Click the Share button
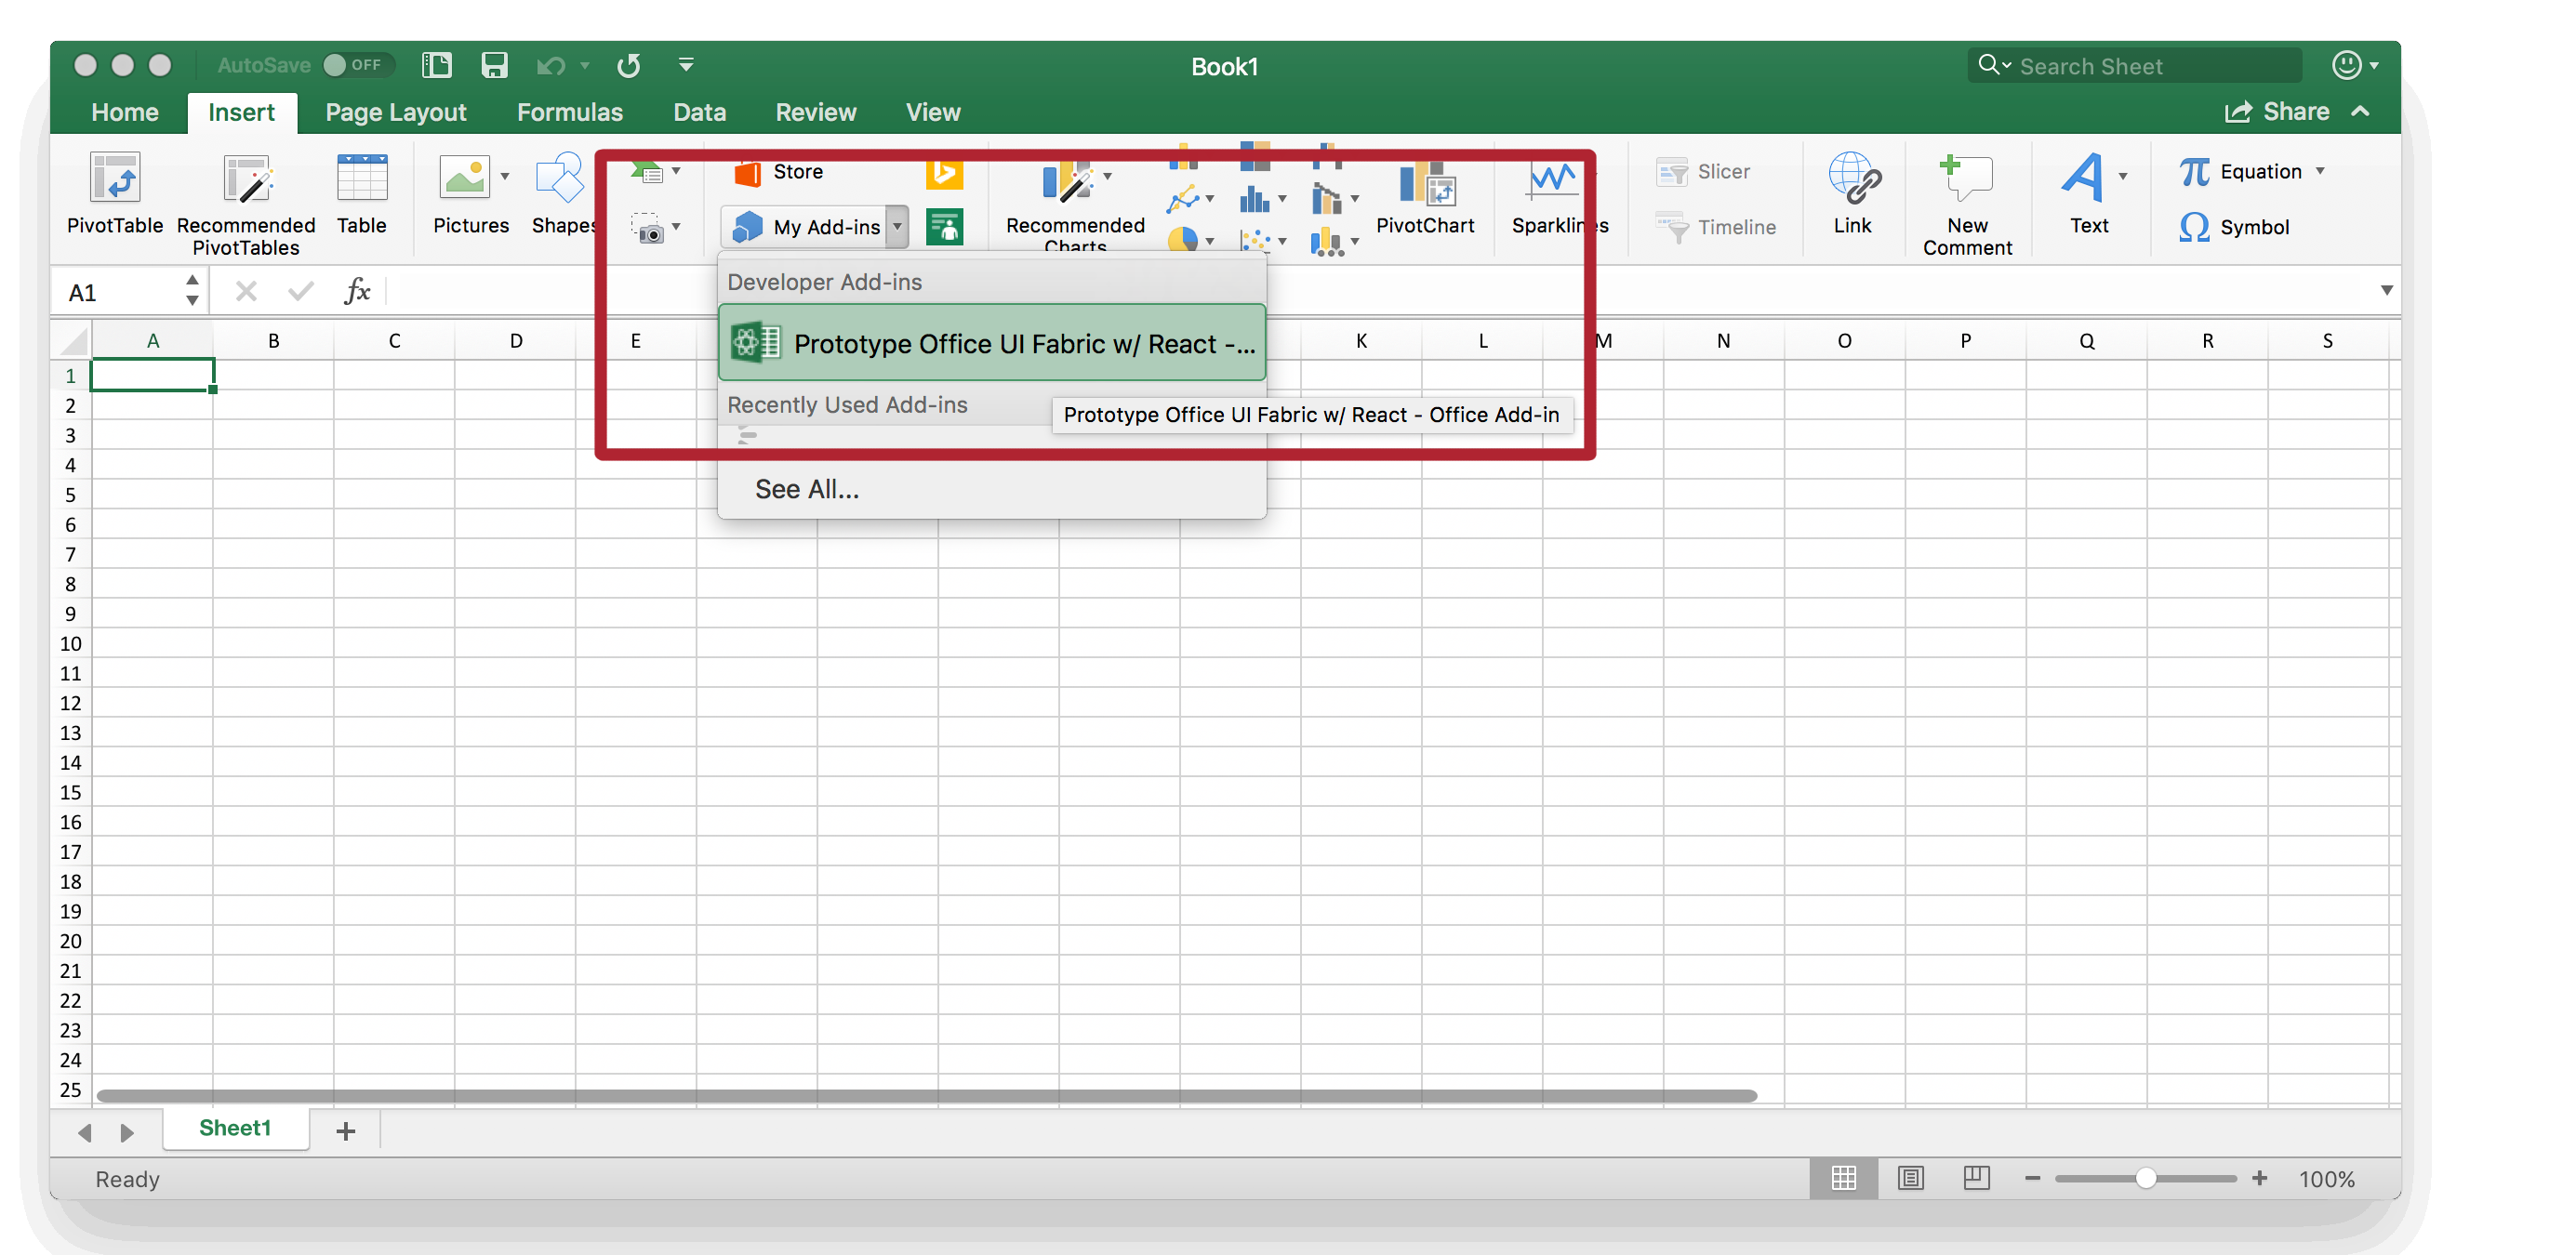2576x1255 pixels. click(x=2278, y=112)
